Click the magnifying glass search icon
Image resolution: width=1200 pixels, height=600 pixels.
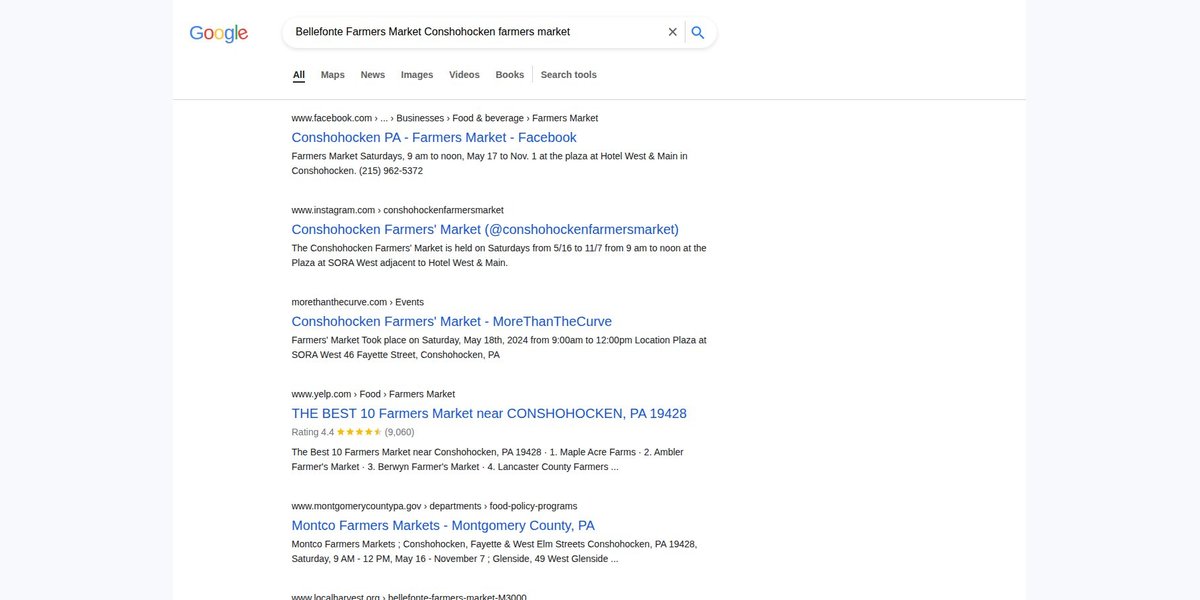698,32
